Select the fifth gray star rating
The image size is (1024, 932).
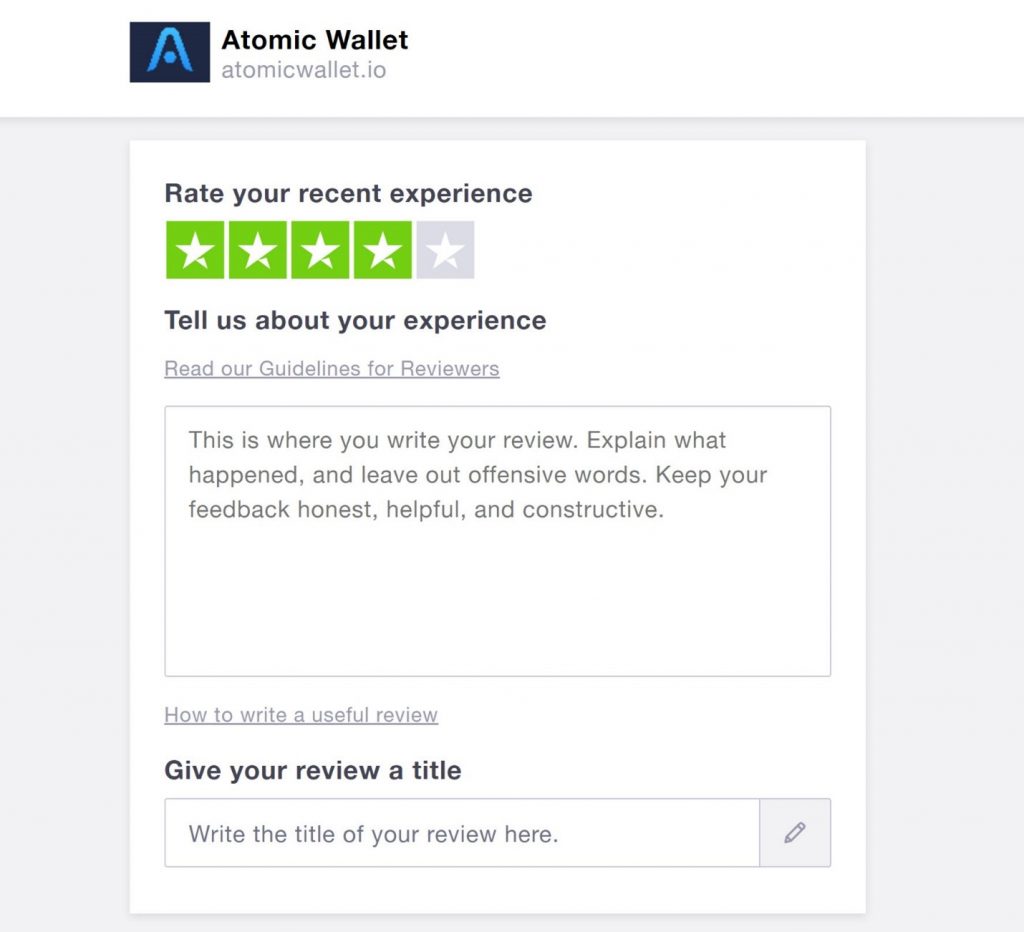pos(445,249)
